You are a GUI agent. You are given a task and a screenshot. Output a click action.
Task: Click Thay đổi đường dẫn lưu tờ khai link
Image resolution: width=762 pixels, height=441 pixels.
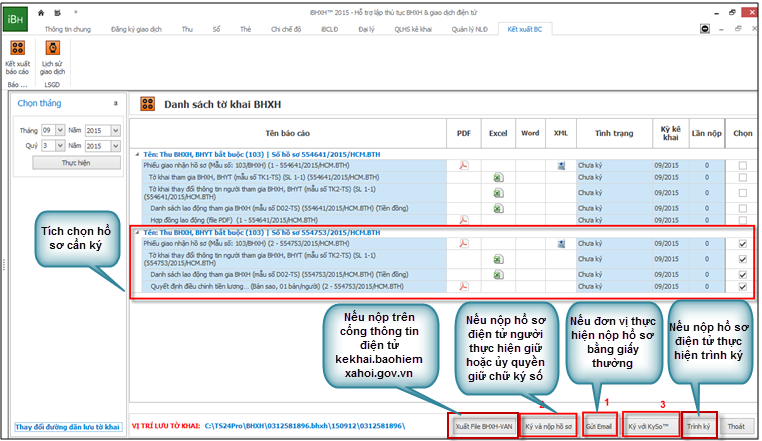pyautogui.click(x=68, y=426)
